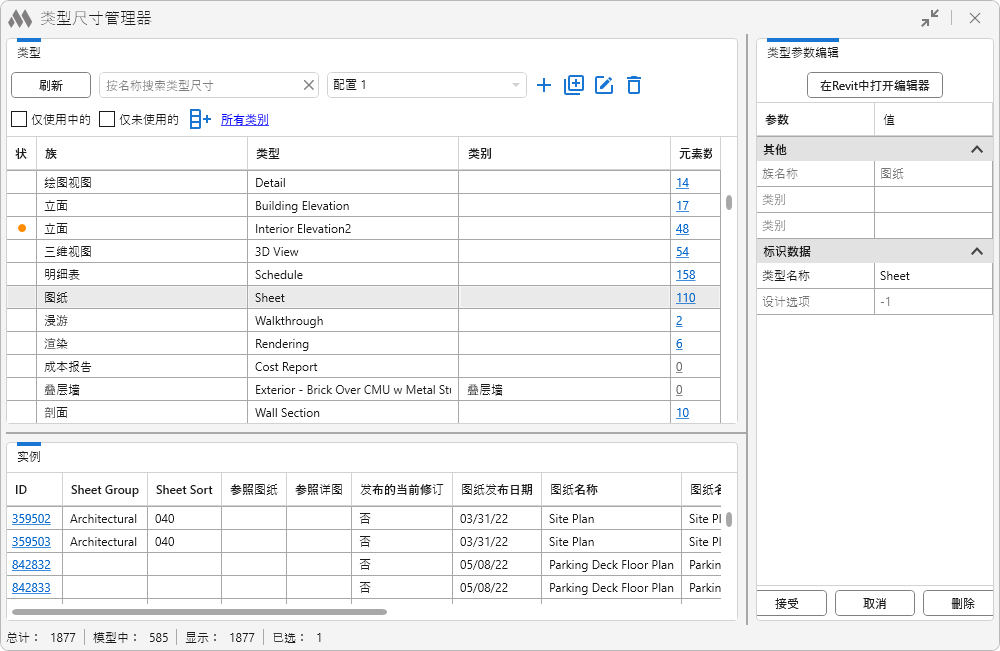Open the 所有类别 link
Viewport: 1000px width, 651px height.
click(244, 120)
